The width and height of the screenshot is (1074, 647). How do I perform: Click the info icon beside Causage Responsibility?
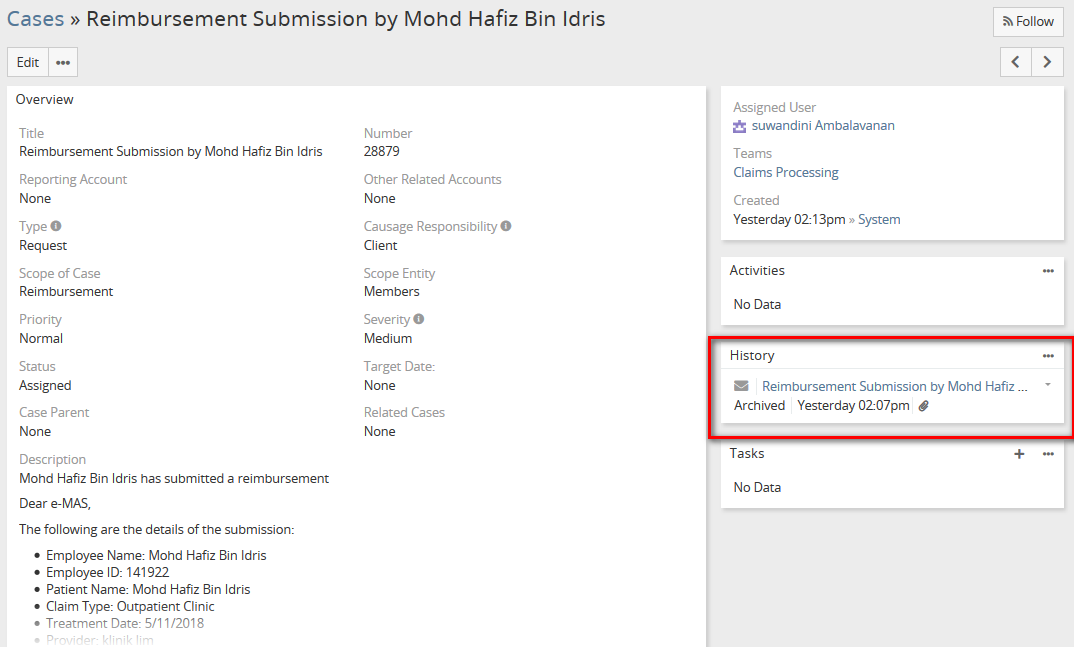(x=506, y=226)
